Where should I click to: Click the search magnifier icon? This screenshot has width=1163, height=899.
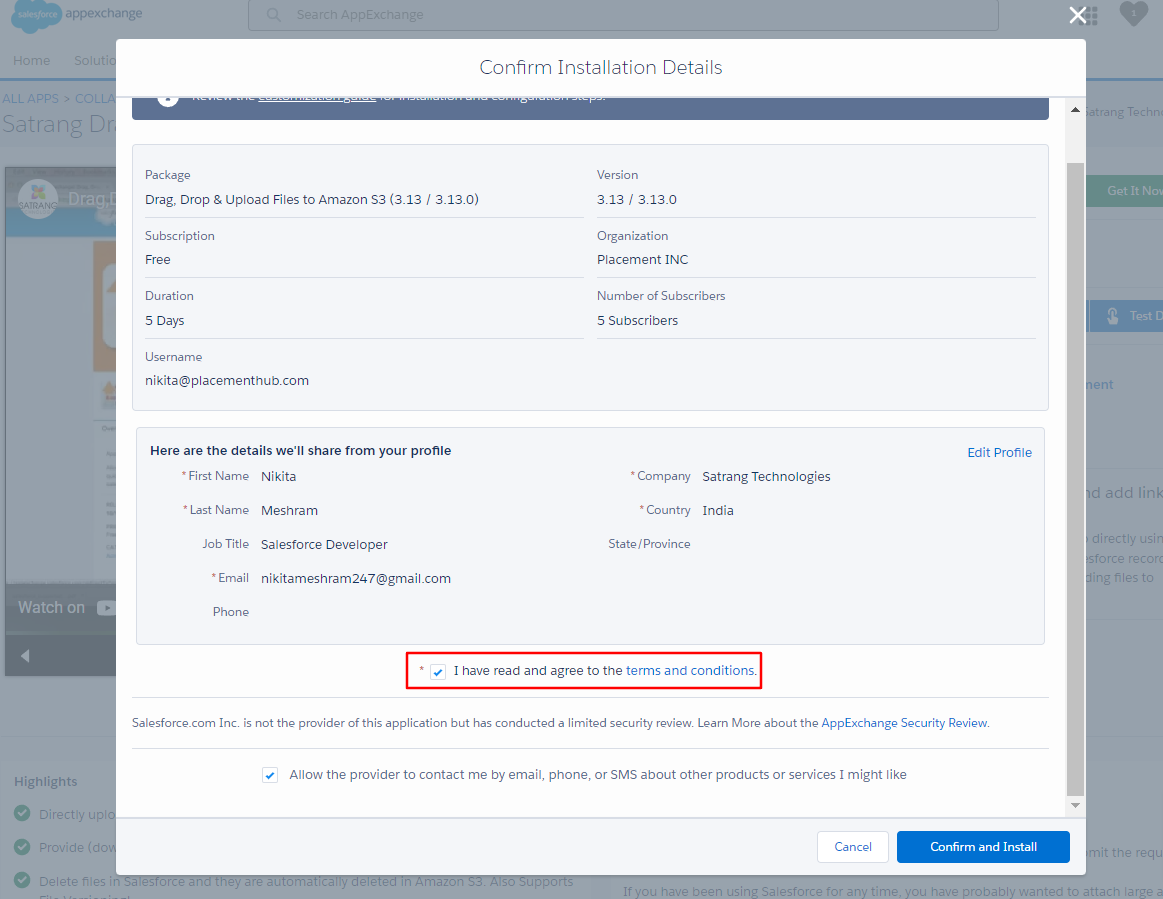point(274,15)
